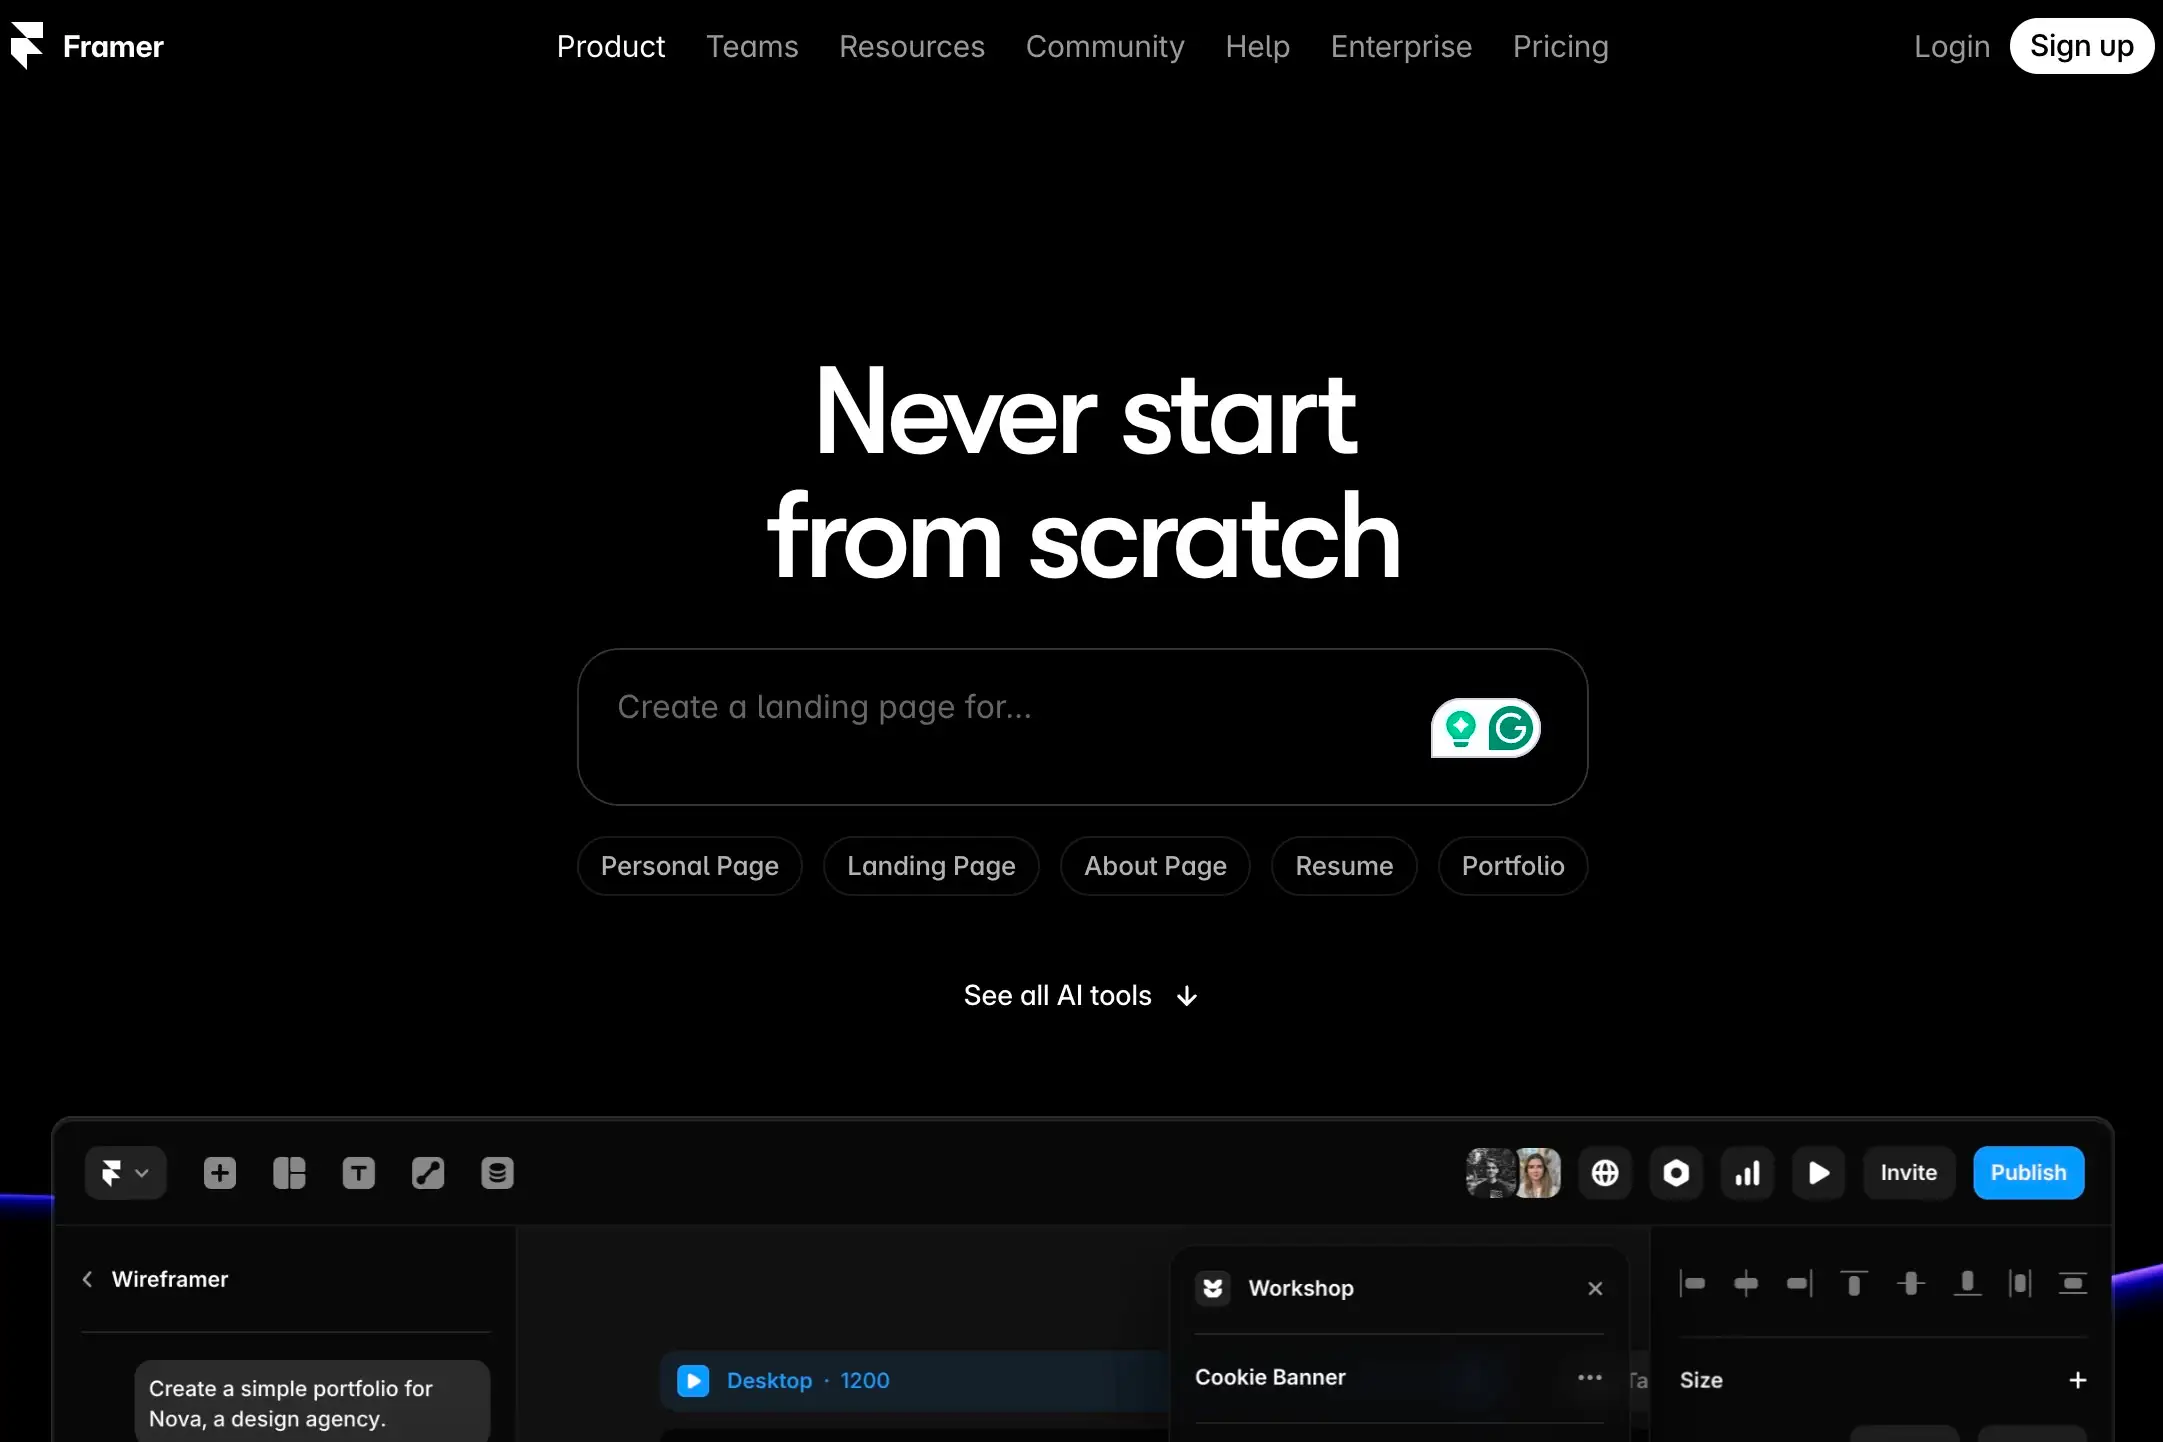The width and height of the screenshot is (2163, 1442).
Task: Pick the Portfolio suggestion chip
Action: point(1513,866)
